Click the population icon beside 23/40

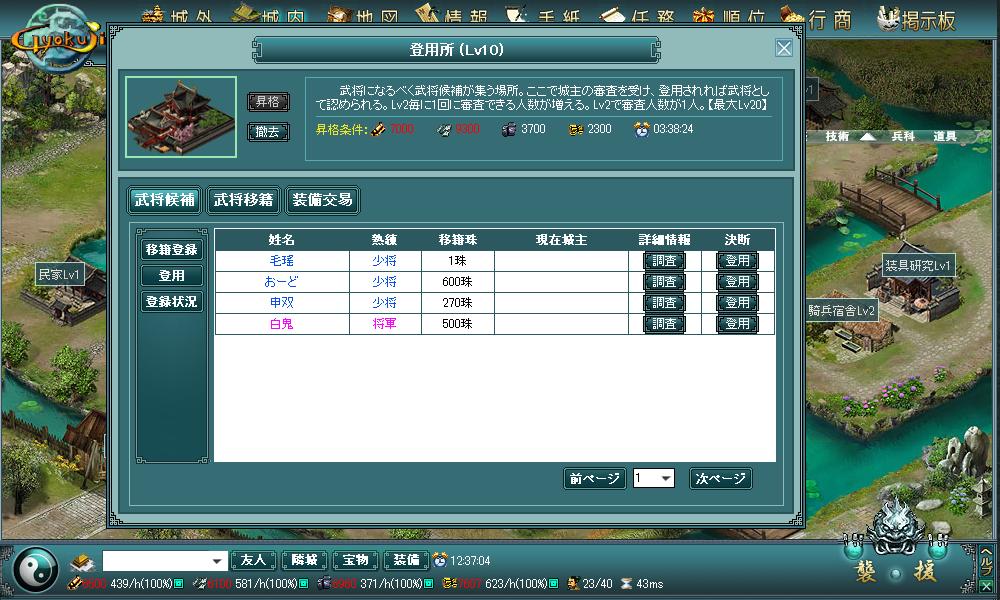tap(573, 583)
